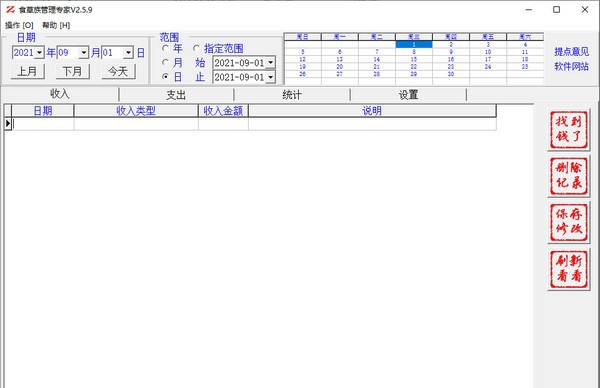This screenshot has height=388, width=600.
Task: Select the 月 range radio button
Action: point(165,62)
